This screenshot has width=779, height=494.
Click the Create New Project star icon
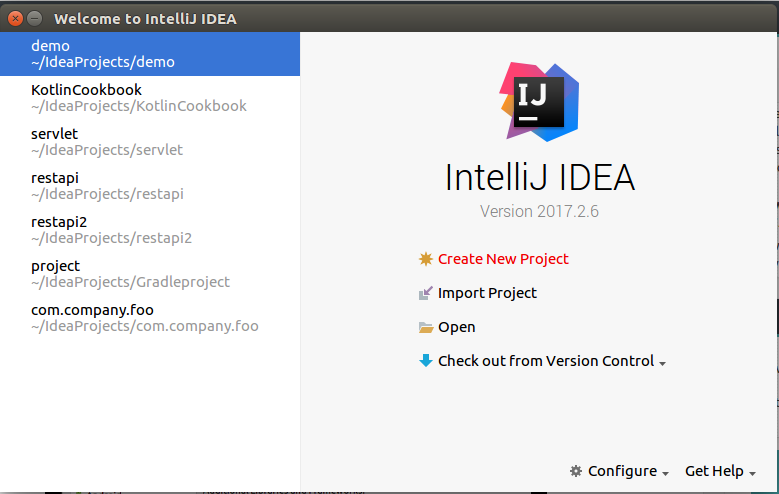(426, 259)
